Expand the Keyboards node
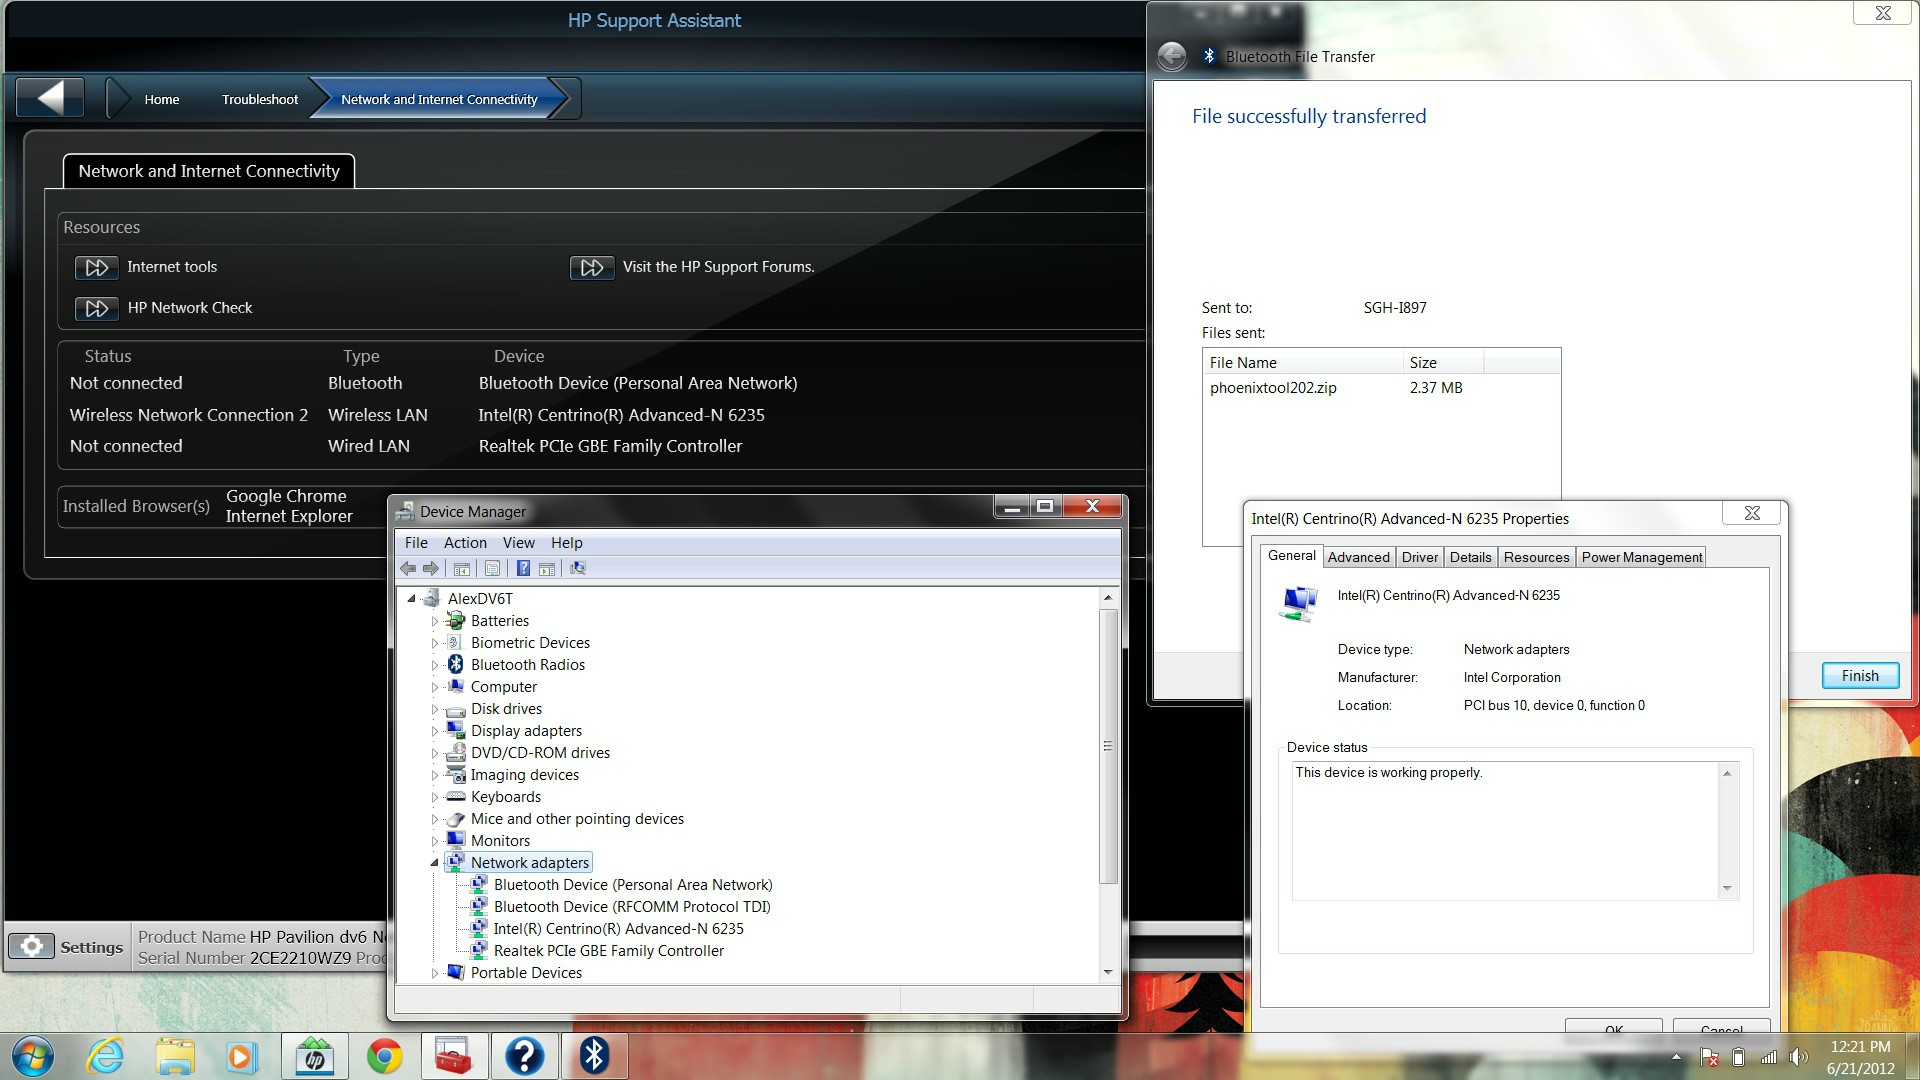This screenshot has height=1080, width=1920. pyautogui.click(x=434, y=797)
